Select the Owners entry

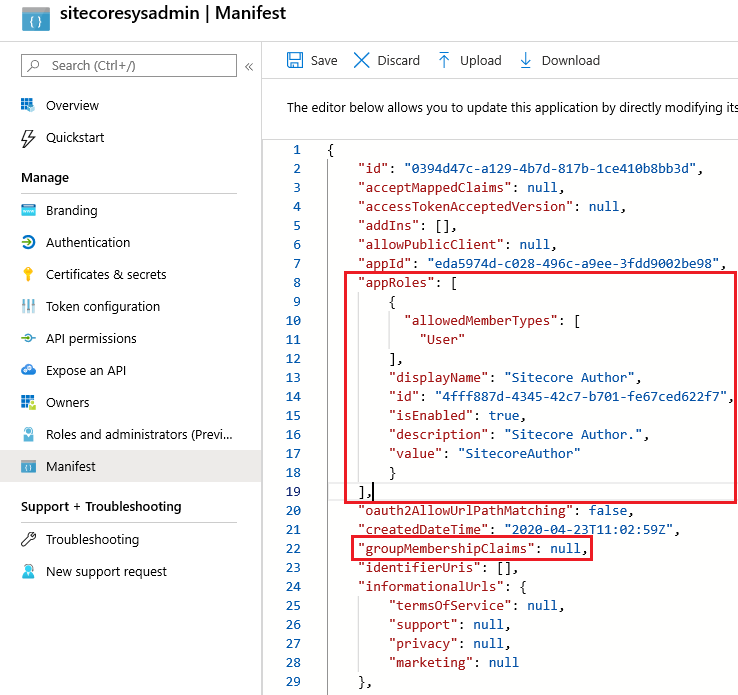click(x=67, y=402)
